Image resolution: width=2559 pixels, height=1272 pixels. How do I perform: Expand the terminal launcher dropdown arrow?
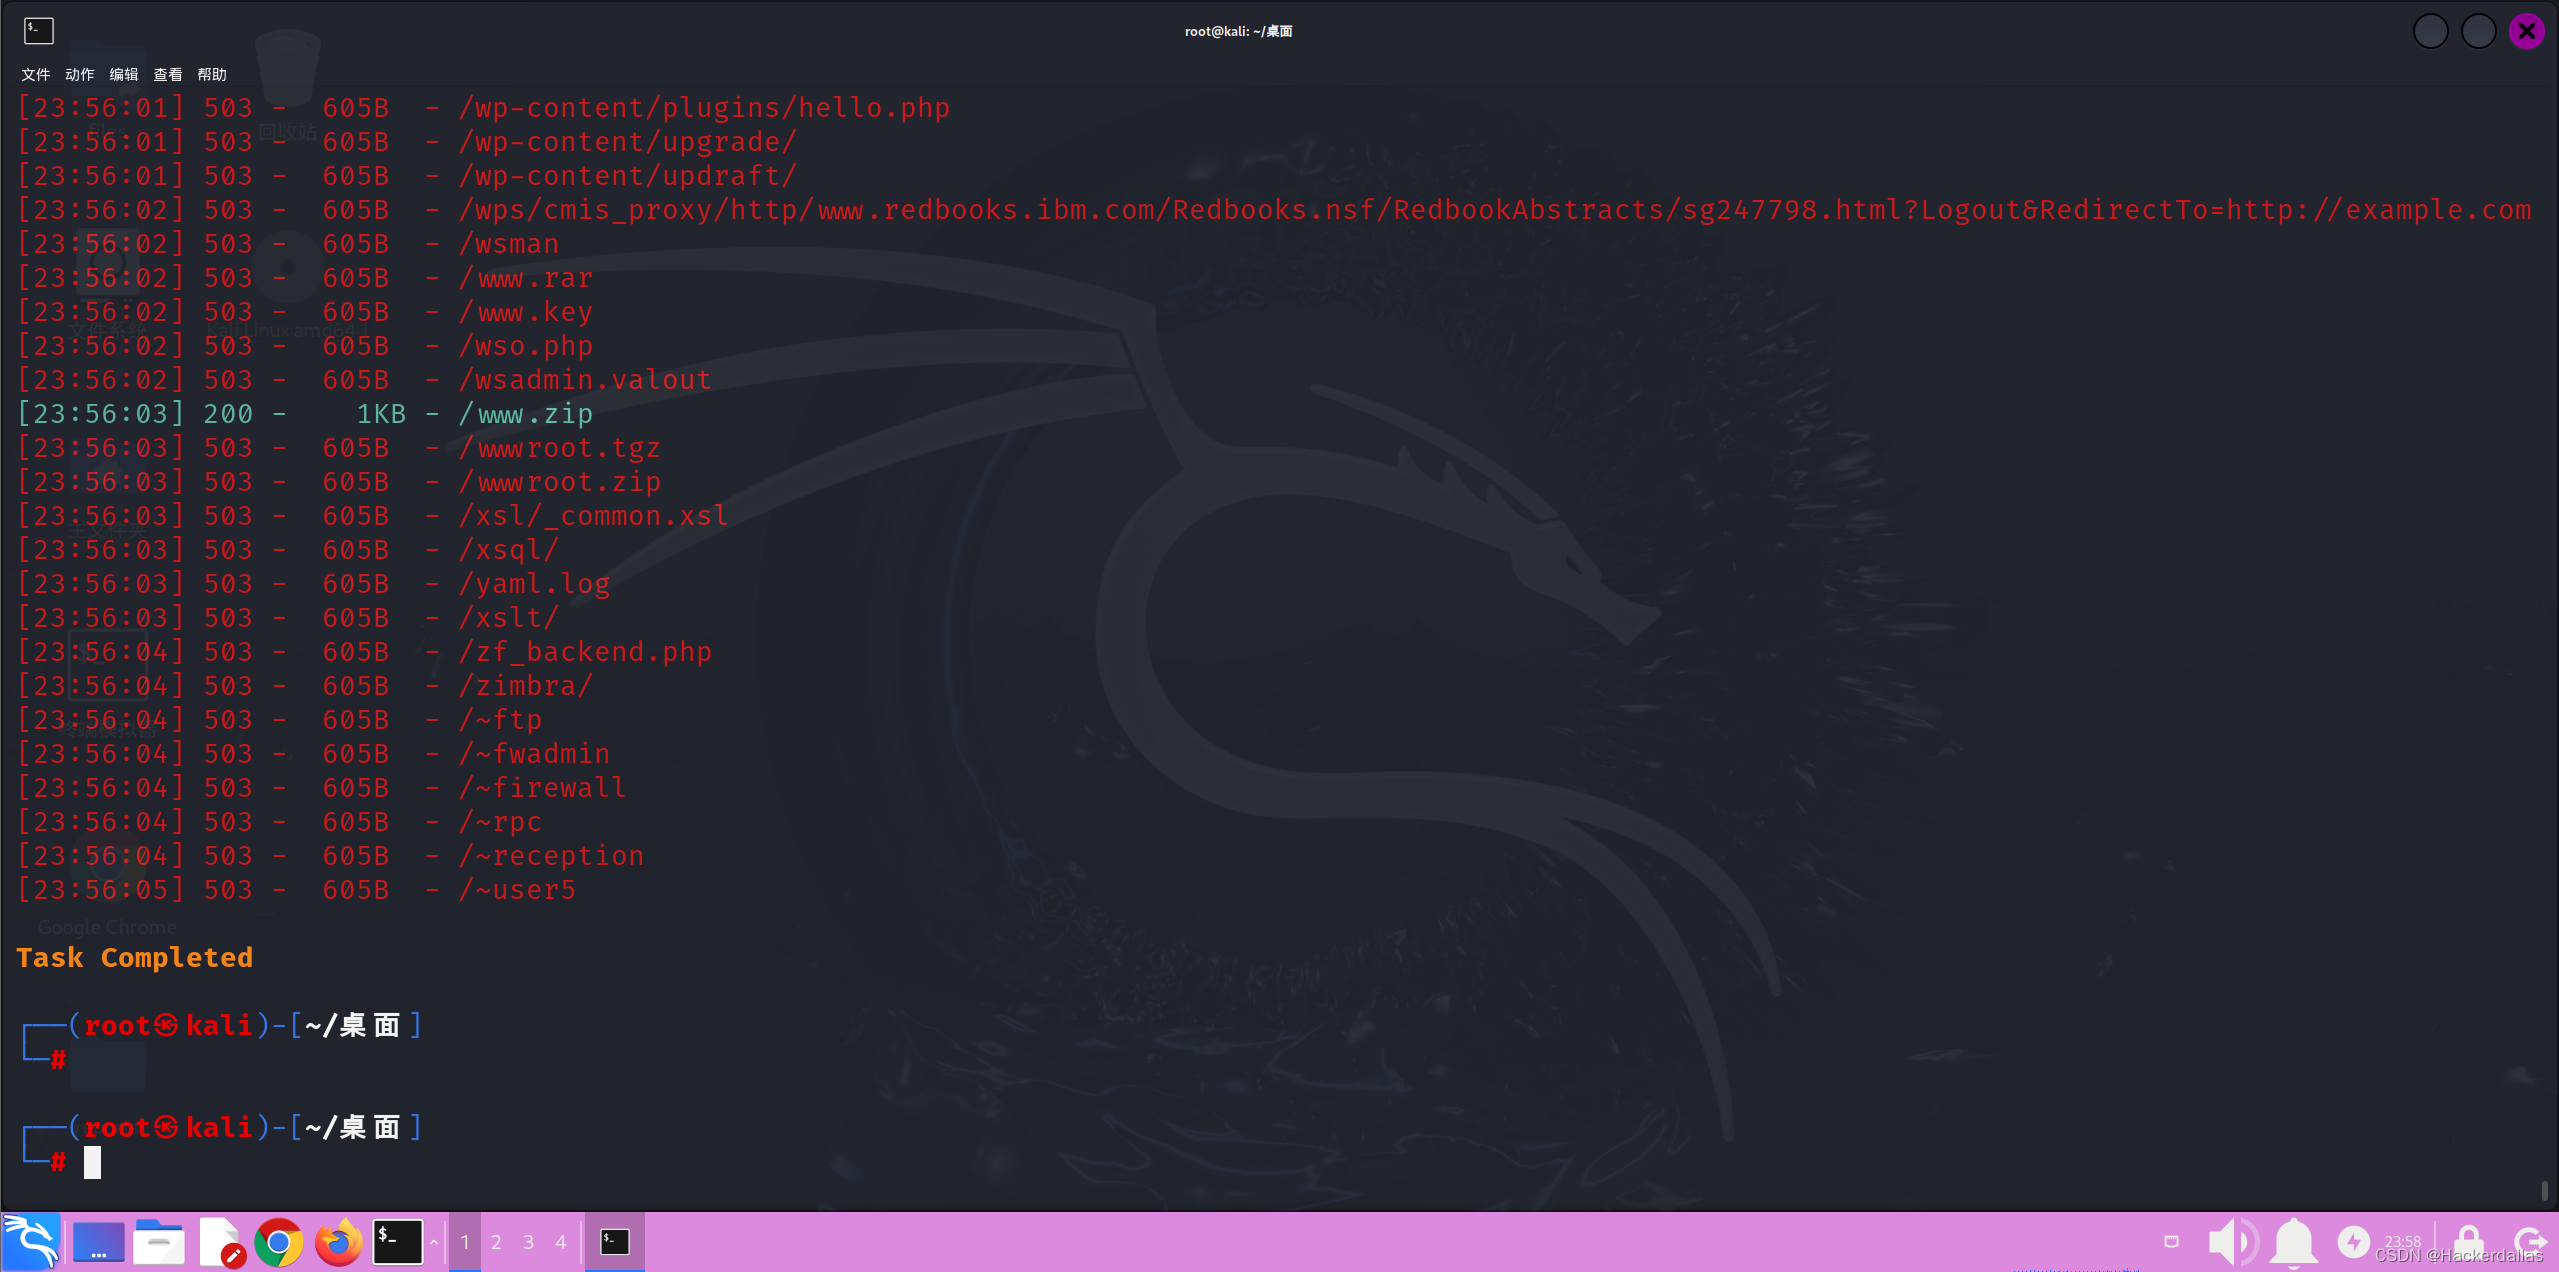pyautogui.click(x=434, y=1242)
